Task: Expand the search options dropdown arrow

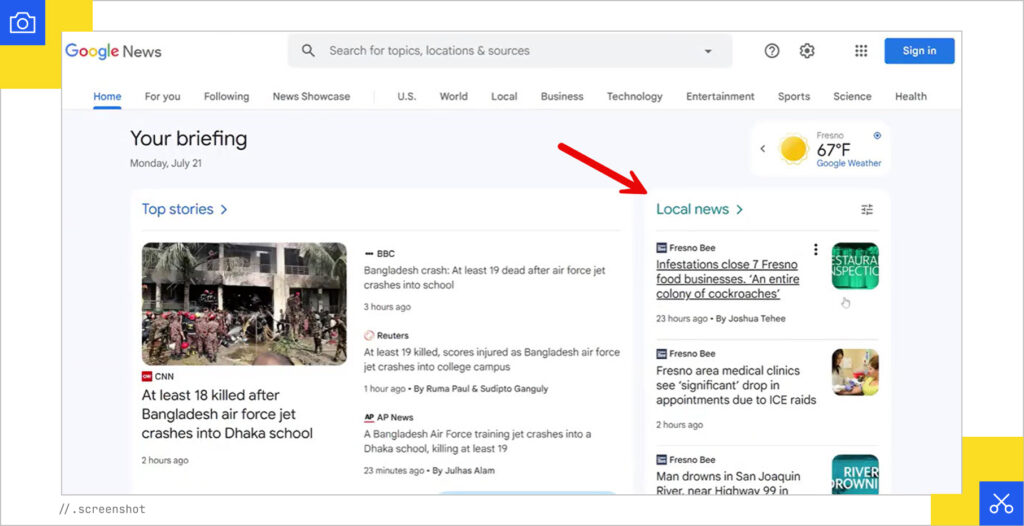Action: click(x=708, y=51)
